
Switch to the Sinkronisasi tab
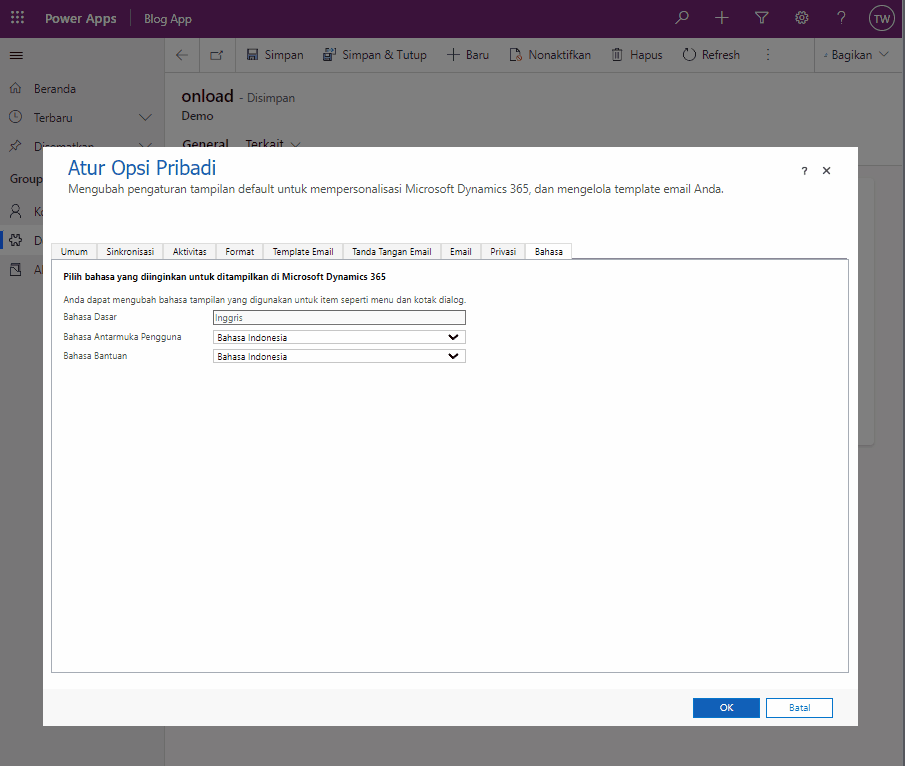point(130,252)
